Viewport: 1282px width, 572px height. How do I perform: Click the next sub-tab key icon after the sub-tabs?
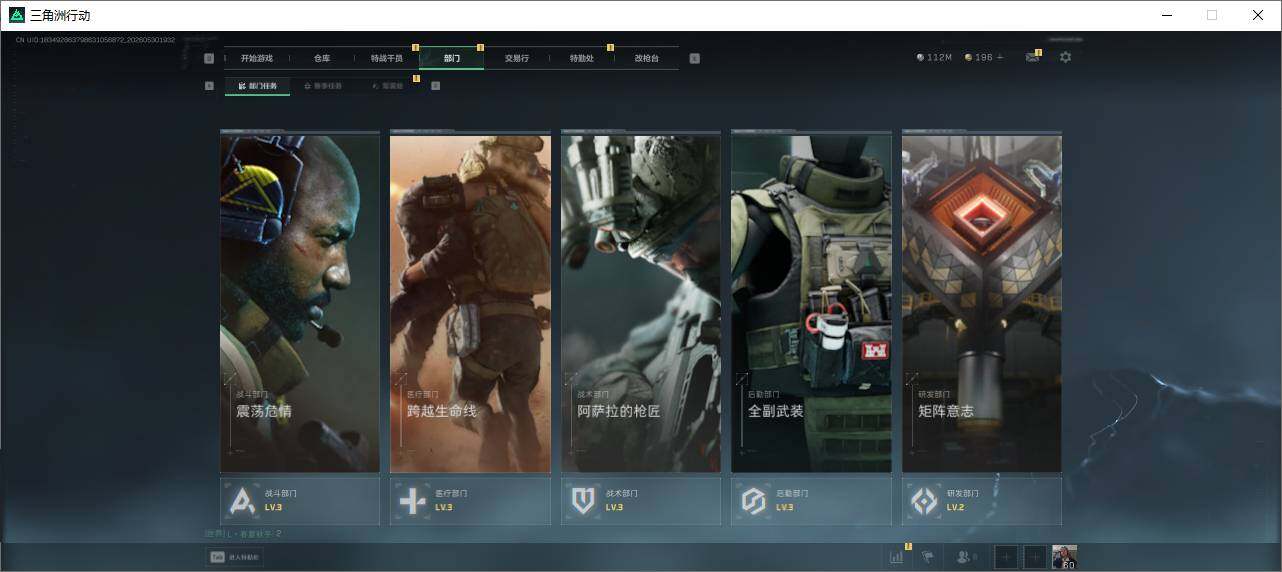click(435, 86)
